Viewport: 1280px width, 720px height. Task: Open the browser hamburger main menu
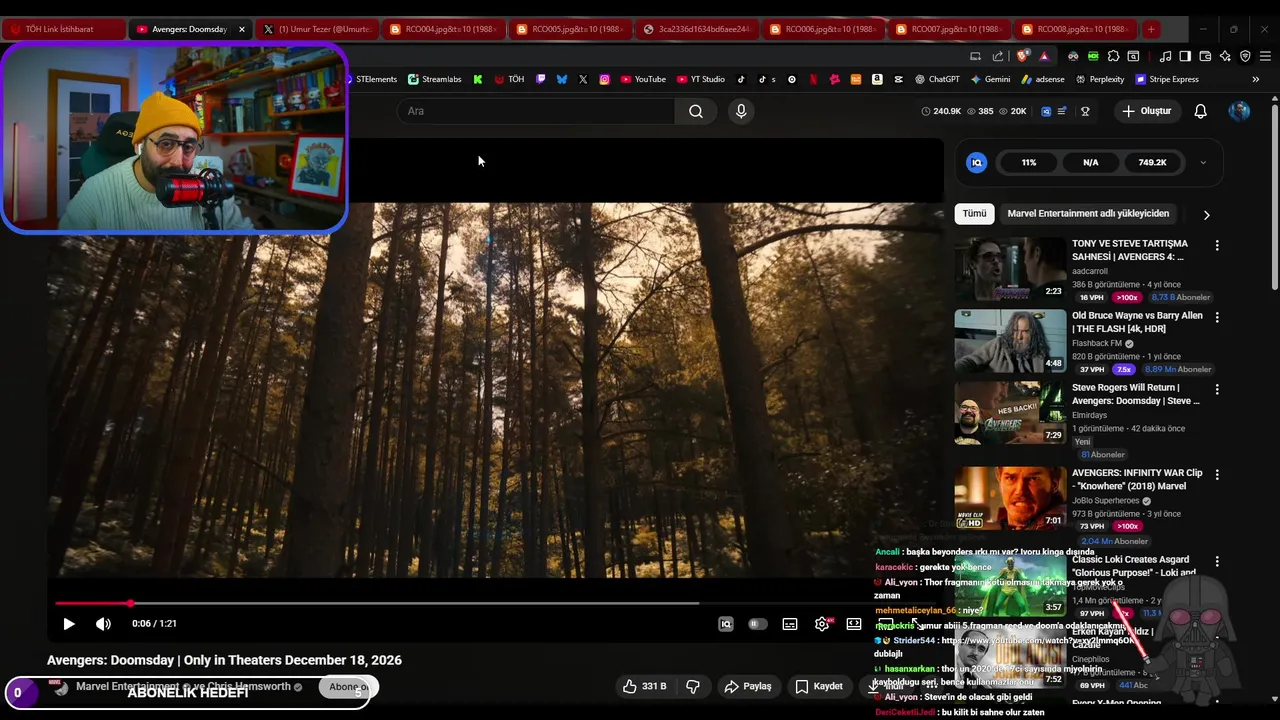point(1265,56)
